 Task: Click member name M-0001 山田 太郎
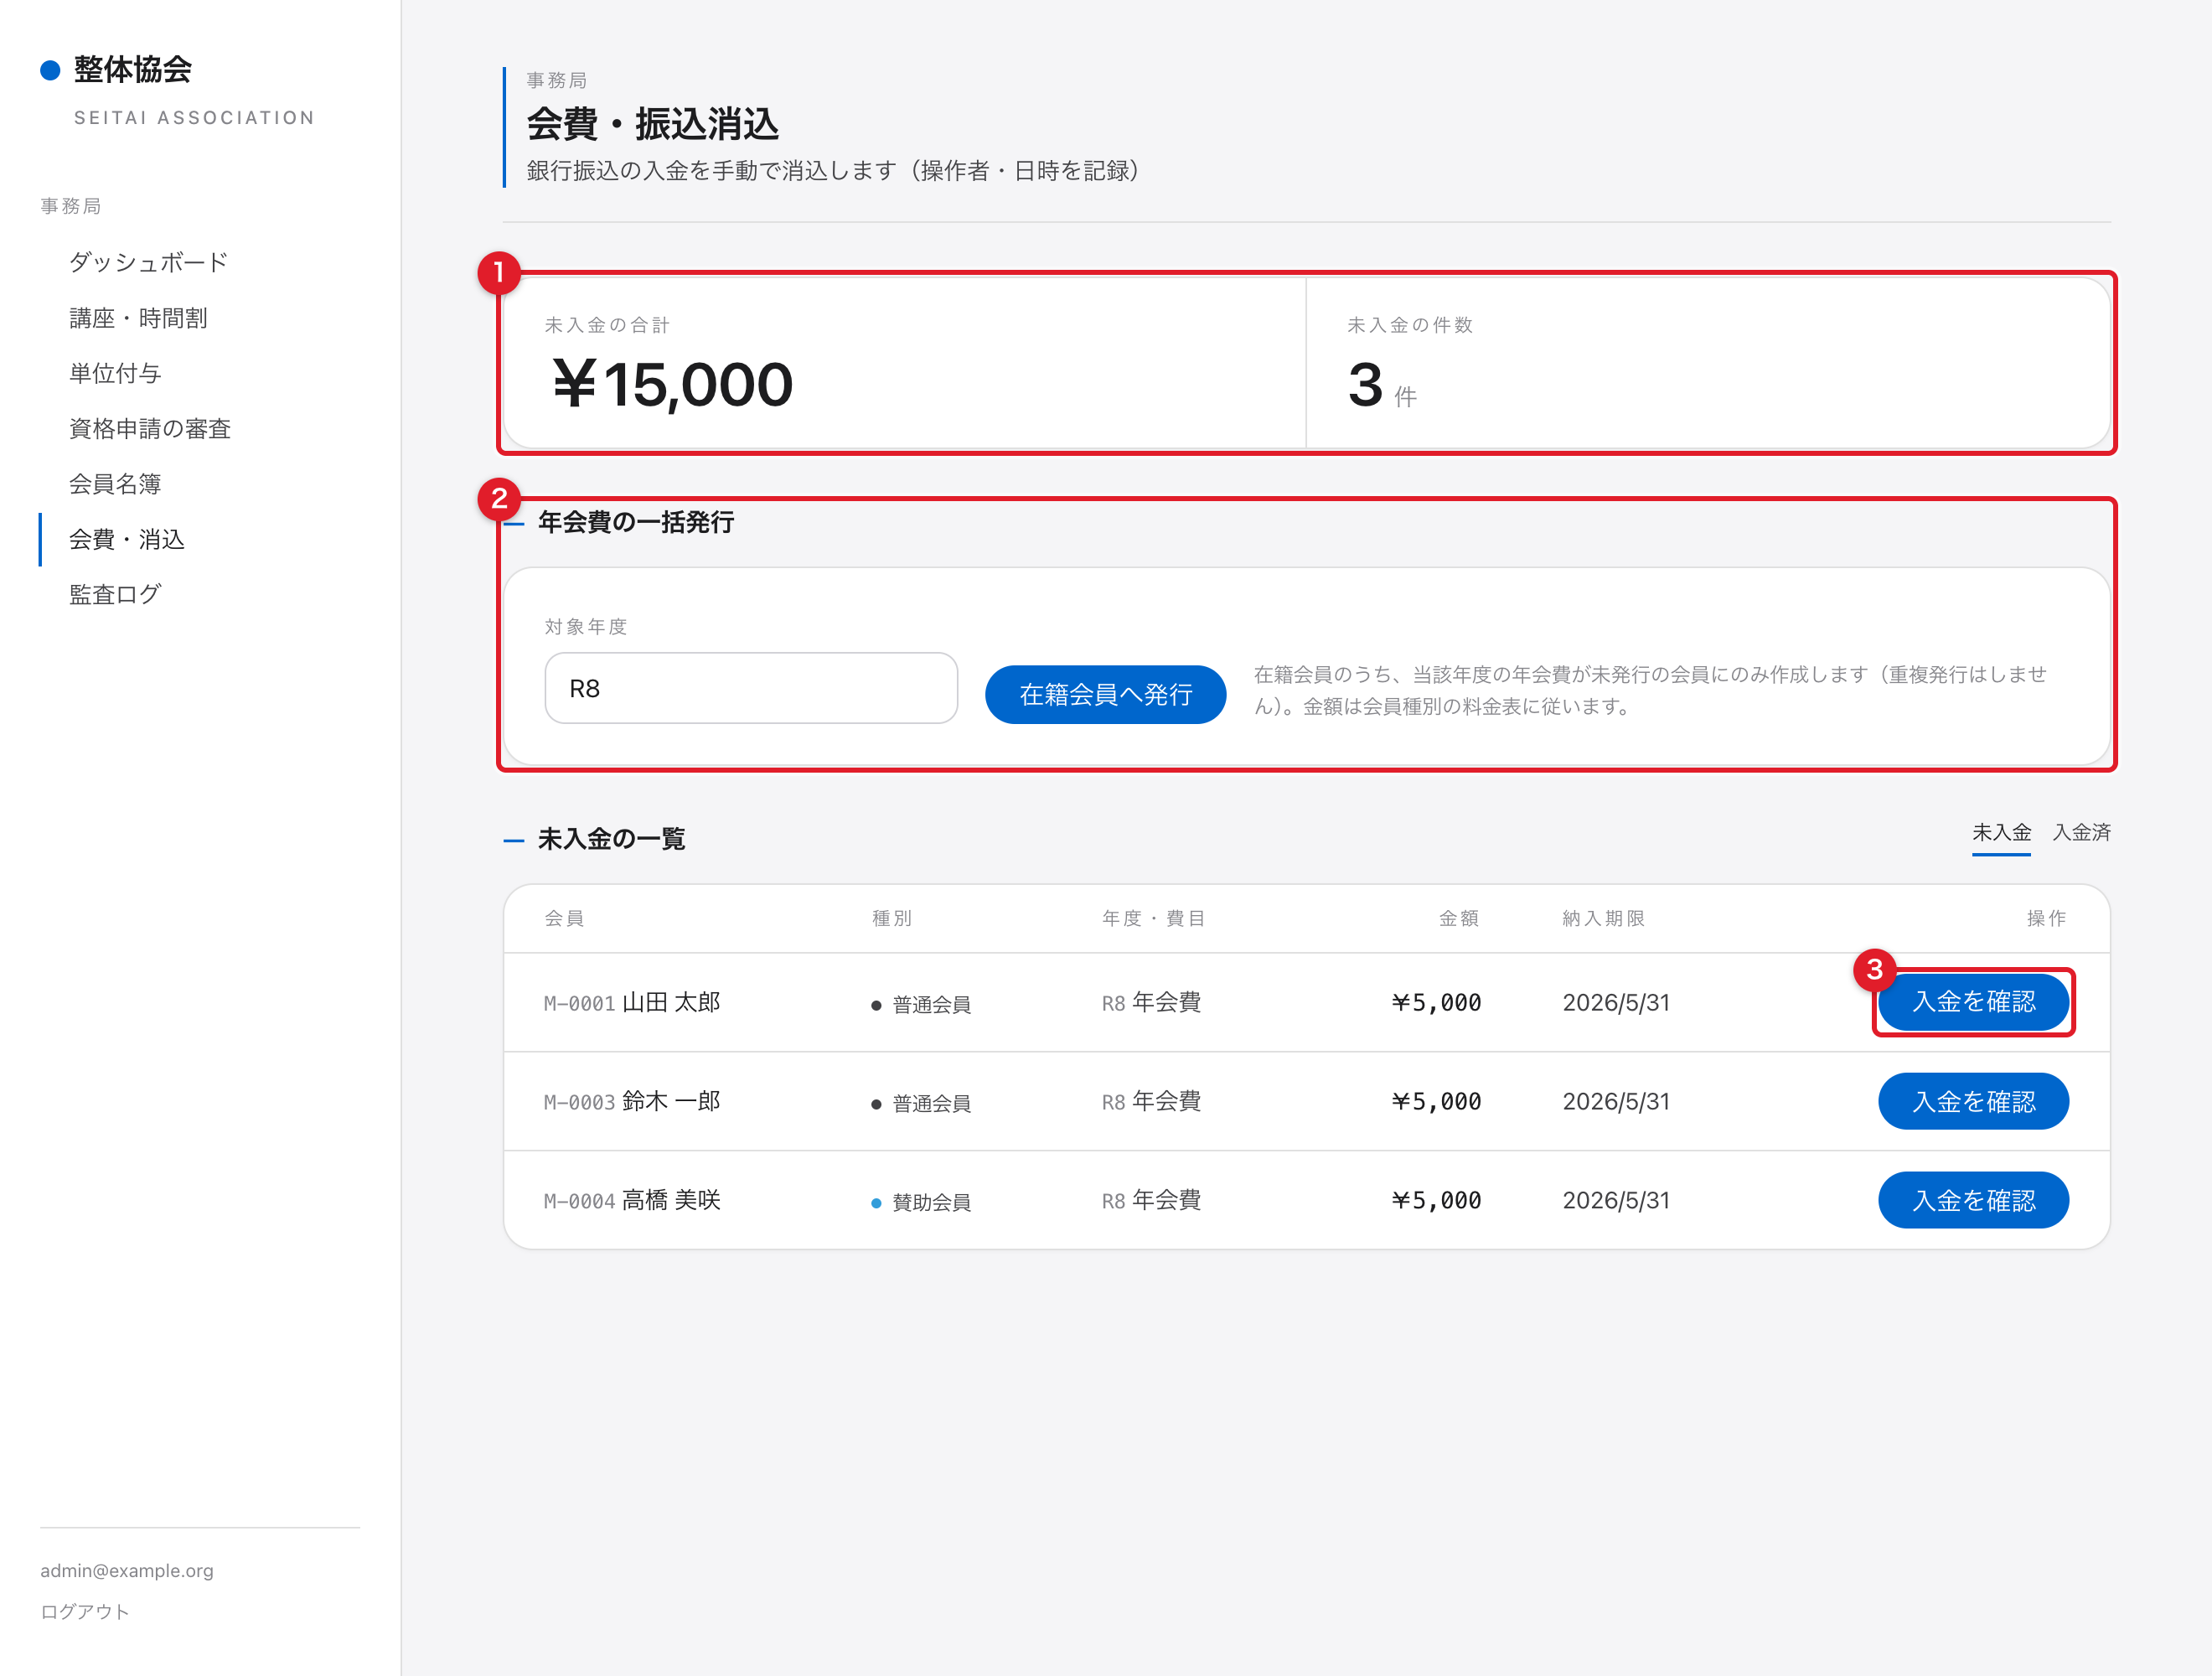[632, 1002]
